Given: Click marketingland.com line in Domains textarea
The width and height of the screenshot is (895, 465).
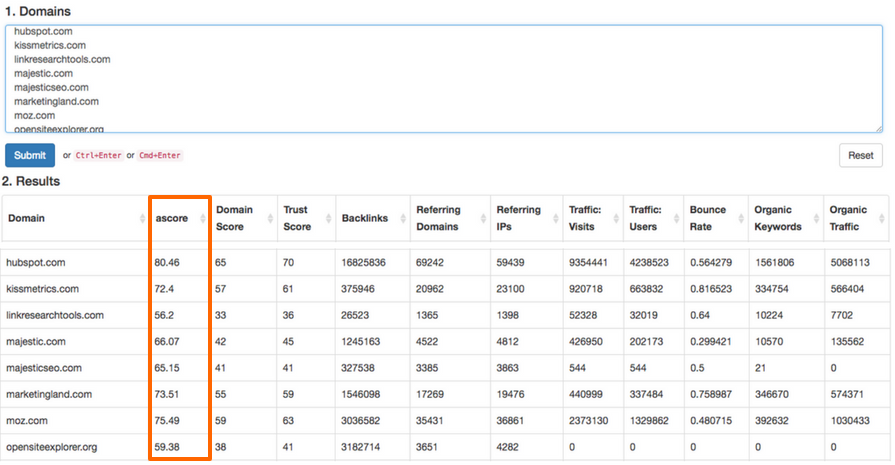Looking at the screenshot, I should pos(57,102).
